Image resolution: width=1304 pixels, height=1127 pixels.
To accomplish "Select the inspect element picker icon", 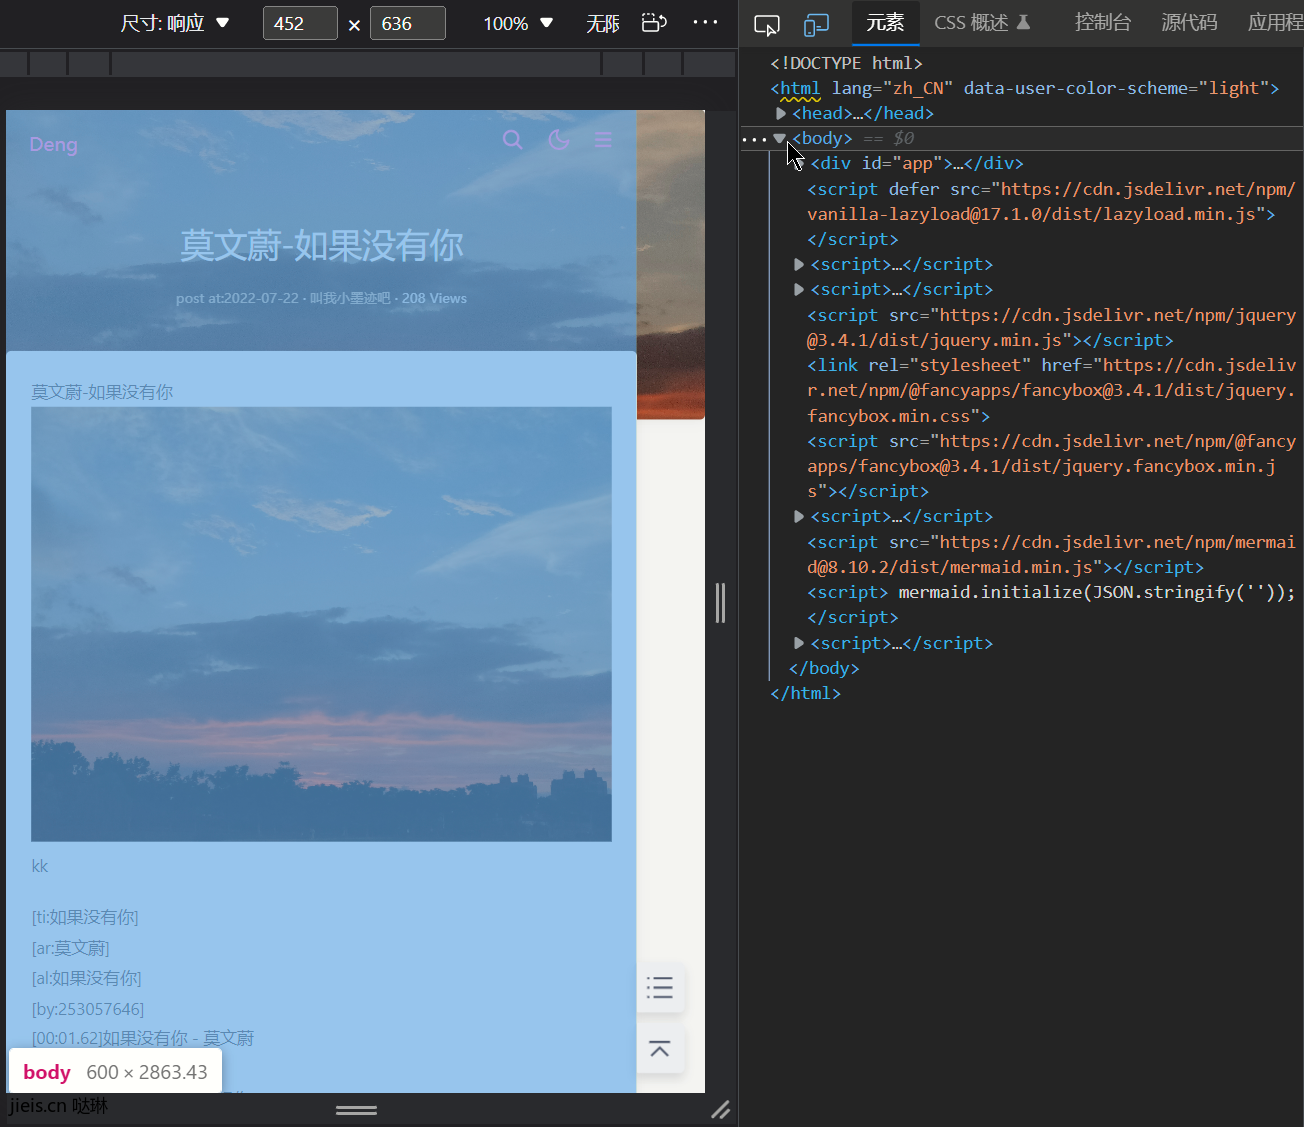I will [x=767, y=24].
